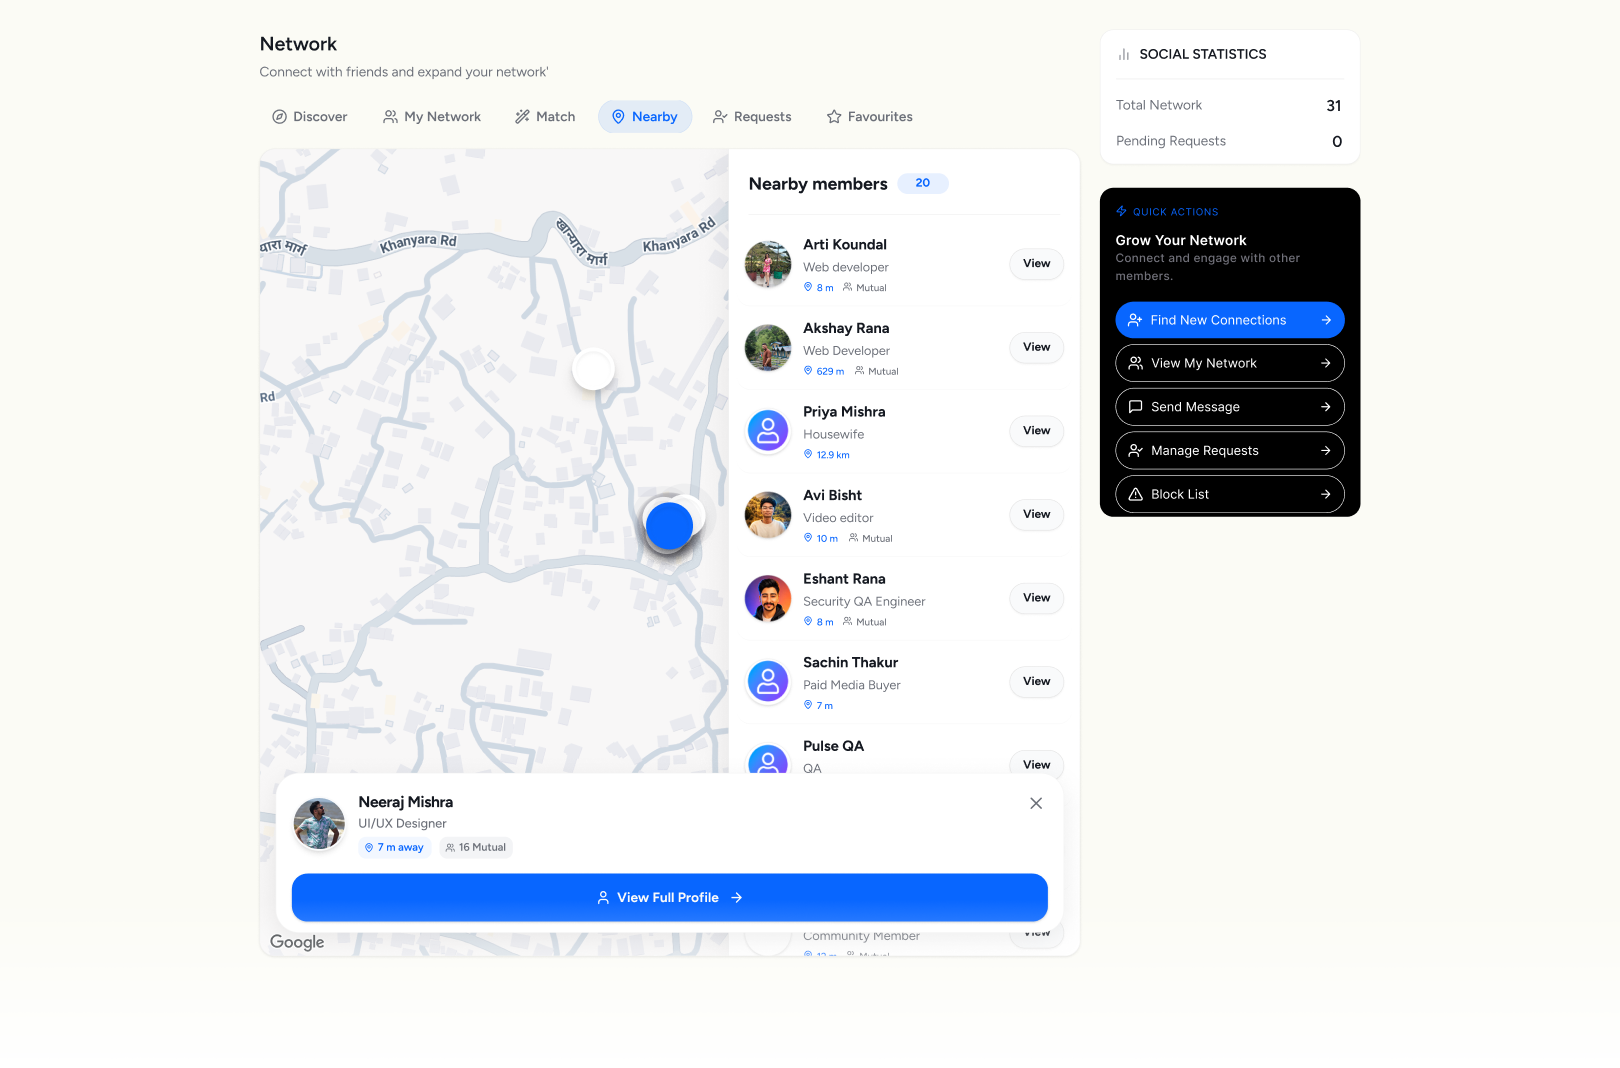Go to Favourites tab
The image size is (1620, 1068).
coord(870,117)
